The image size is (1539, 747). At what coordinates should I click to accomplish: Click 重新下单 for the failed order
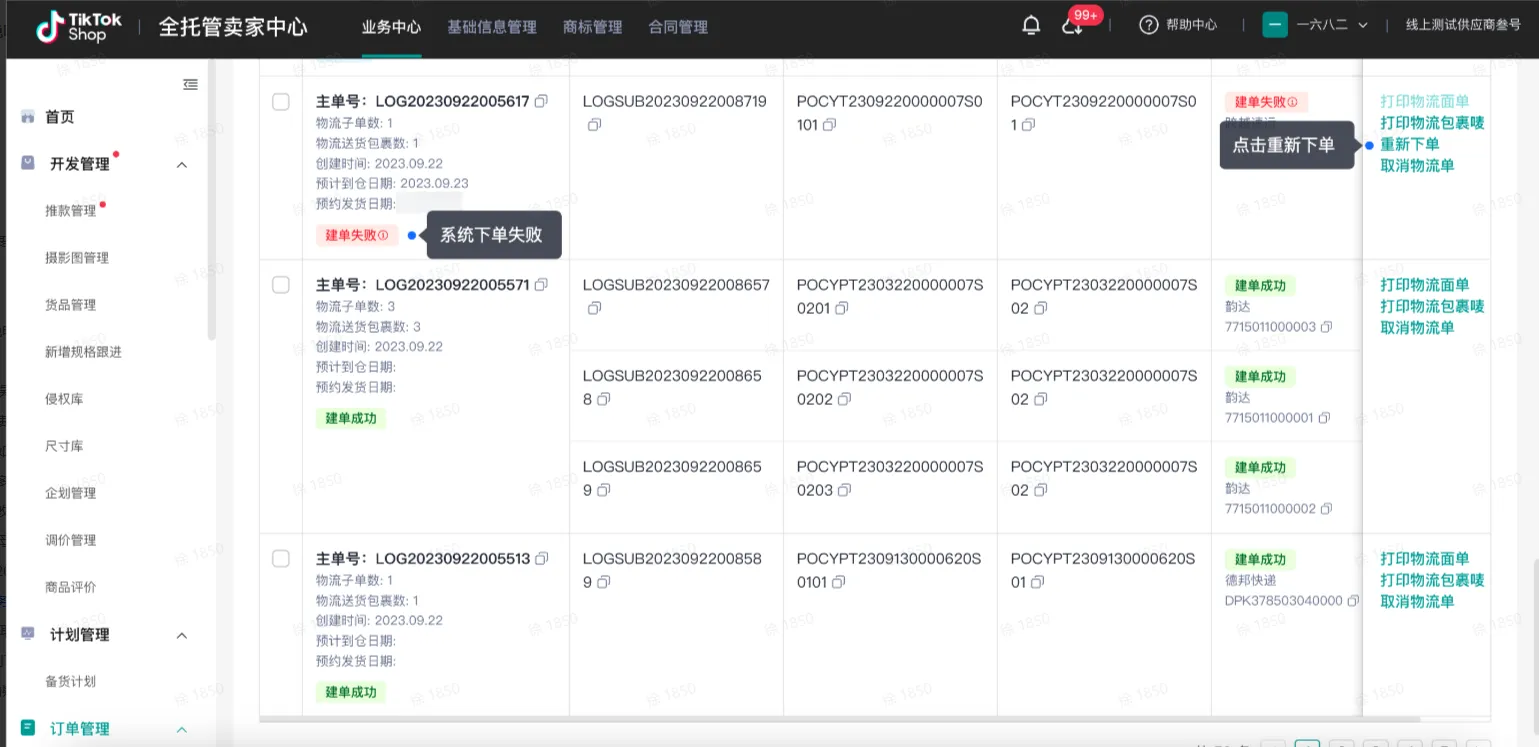(1410, 144)
